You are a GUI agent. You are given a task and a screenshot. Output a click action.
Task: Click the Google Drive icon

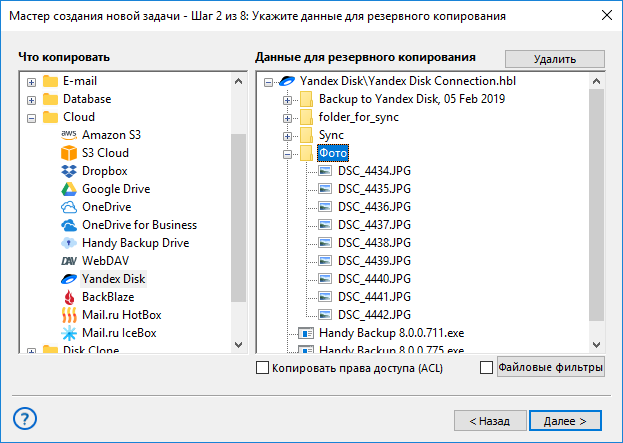click(x=69, y=189)
